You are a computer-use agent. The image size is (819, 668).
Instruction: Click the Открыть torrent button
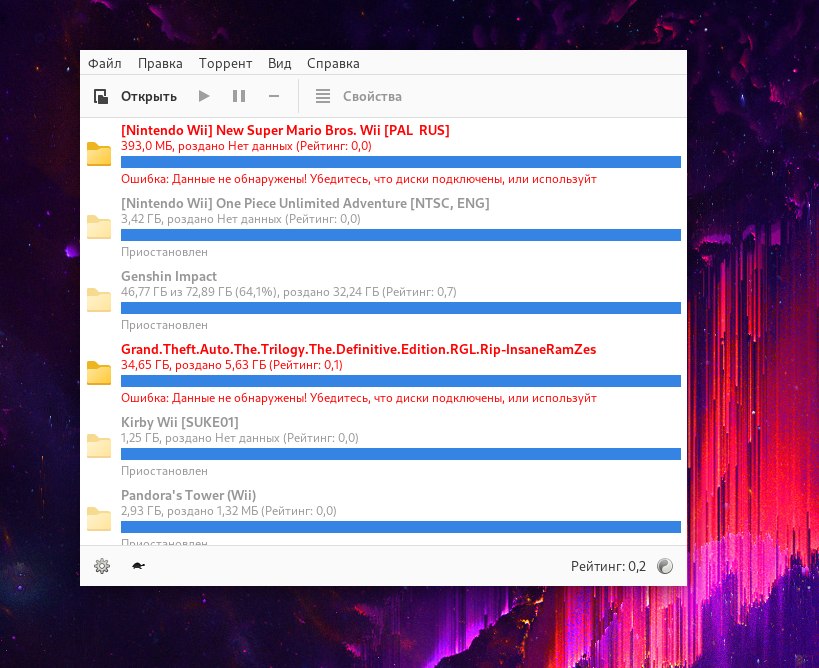(x=149, y=97)
